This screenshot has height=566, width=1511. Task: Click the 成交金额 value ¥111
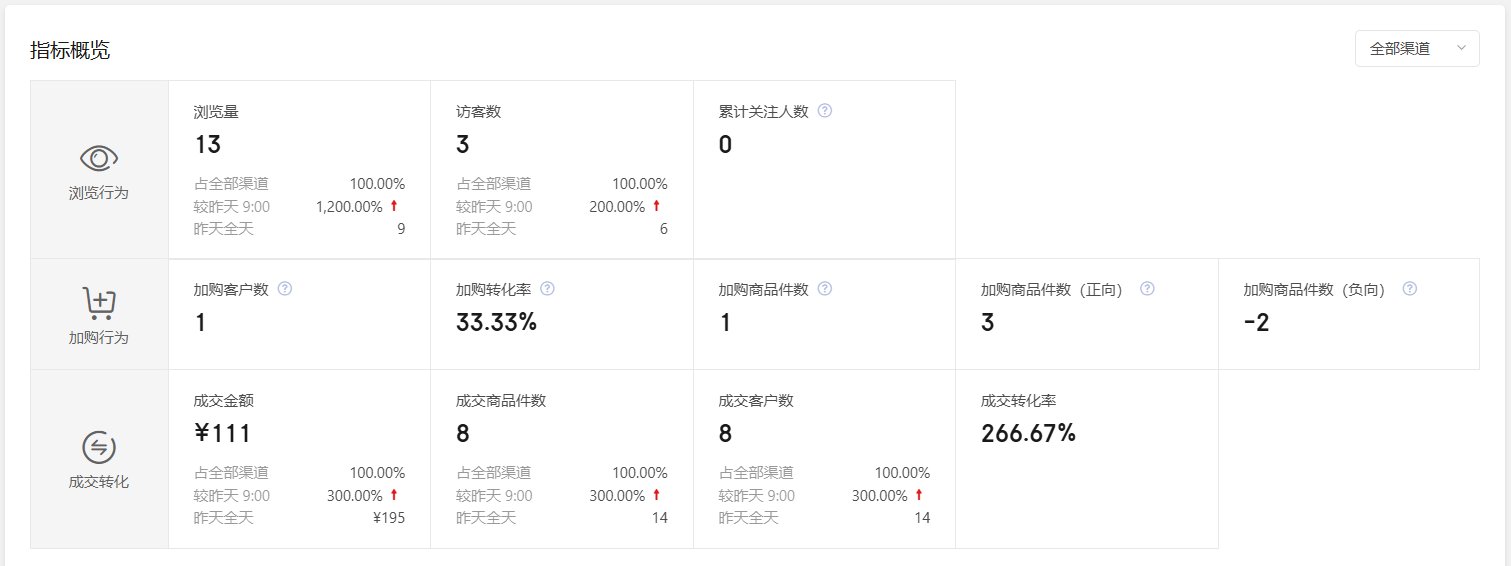222,434
